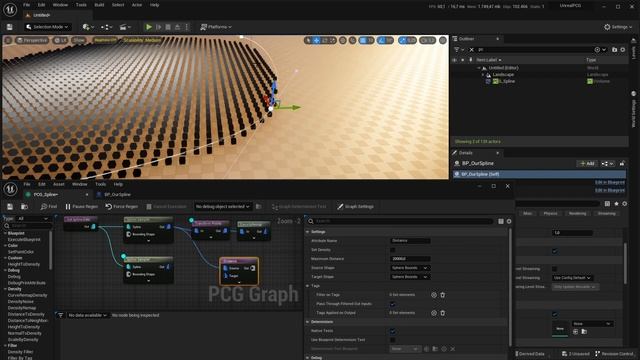Screen dimensions: 640x360
Task: Open property matrix grid icon in node details
Action: pyautogui.click(x=501, y=221)
